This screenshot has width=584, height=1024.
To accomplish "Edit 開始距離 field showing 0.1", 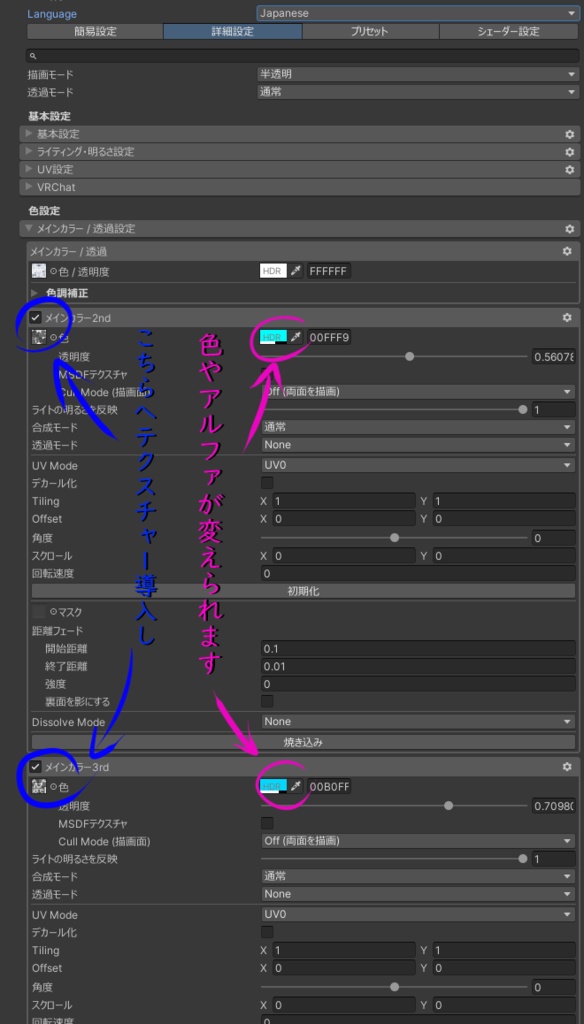I will (418, 648).
